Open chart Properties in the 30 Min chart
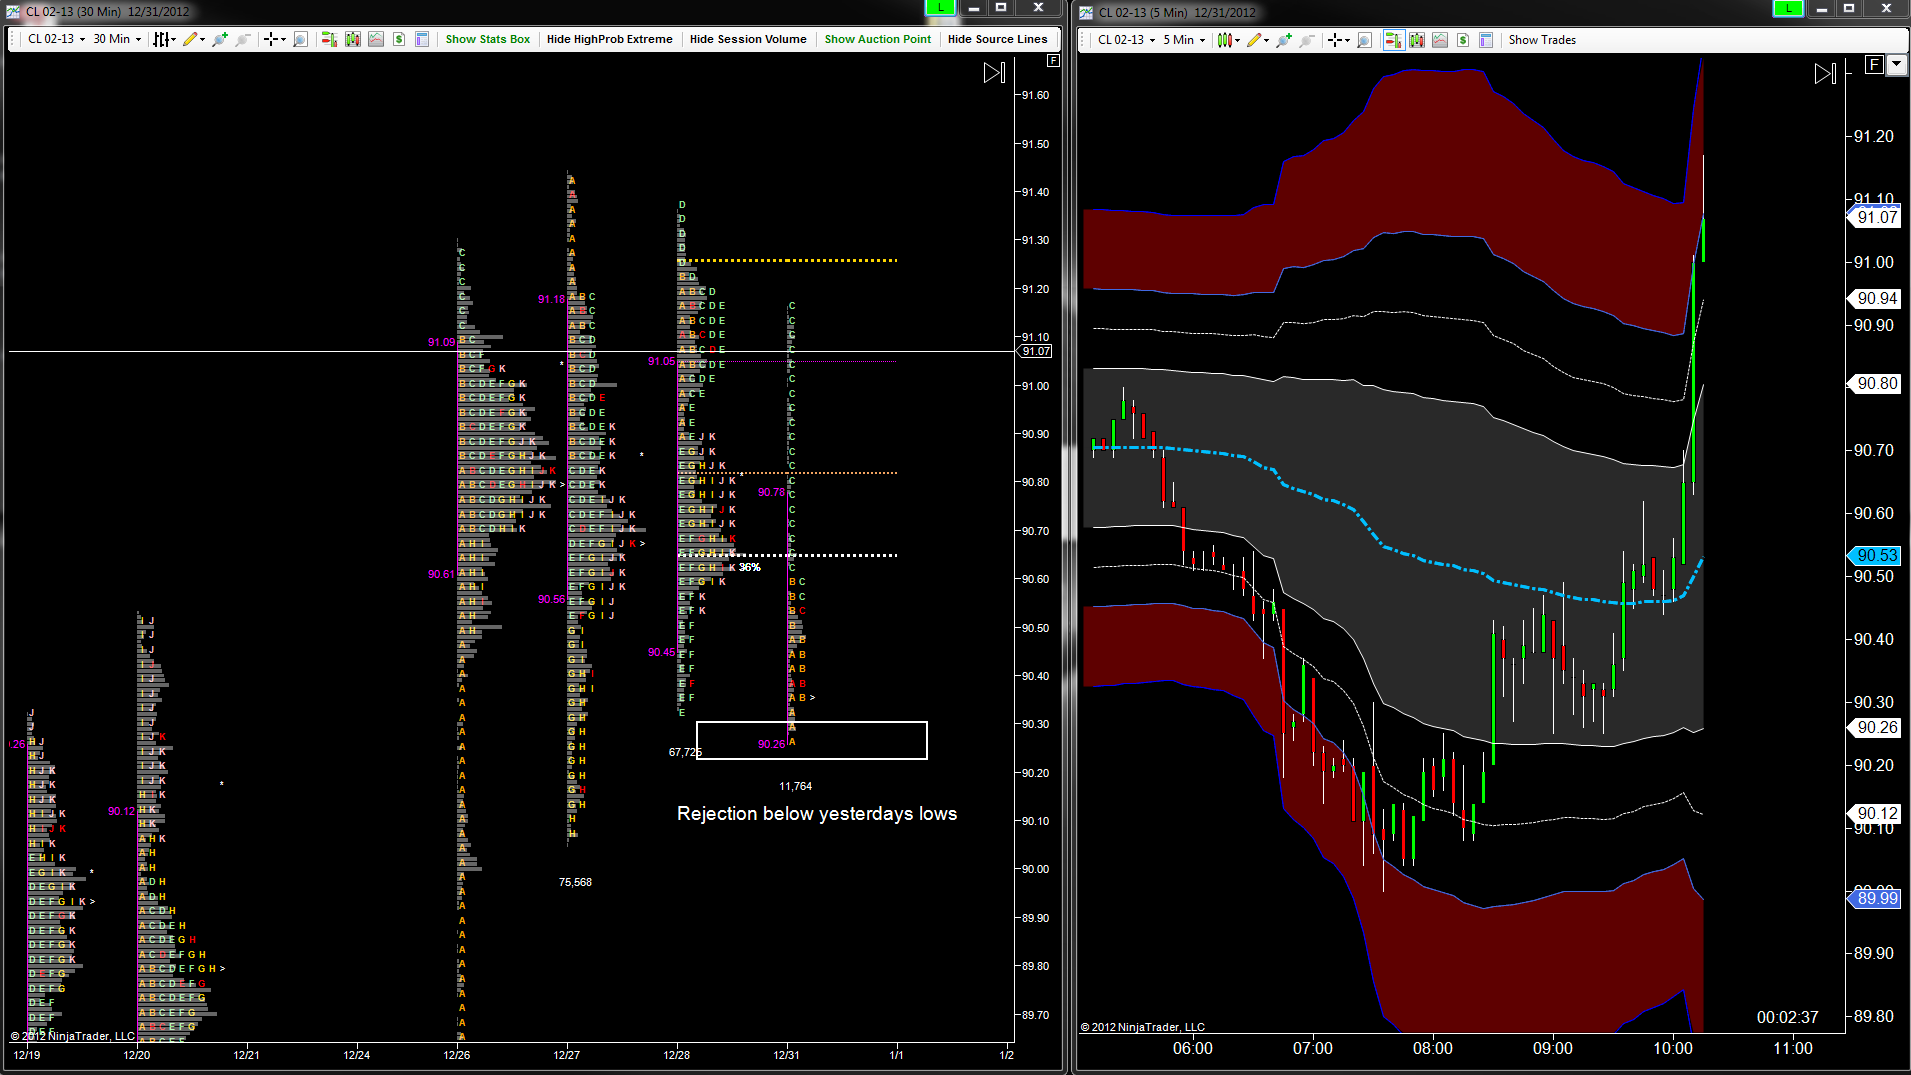The width and height of the screenshot is (1911, 1075). point(422,39)
